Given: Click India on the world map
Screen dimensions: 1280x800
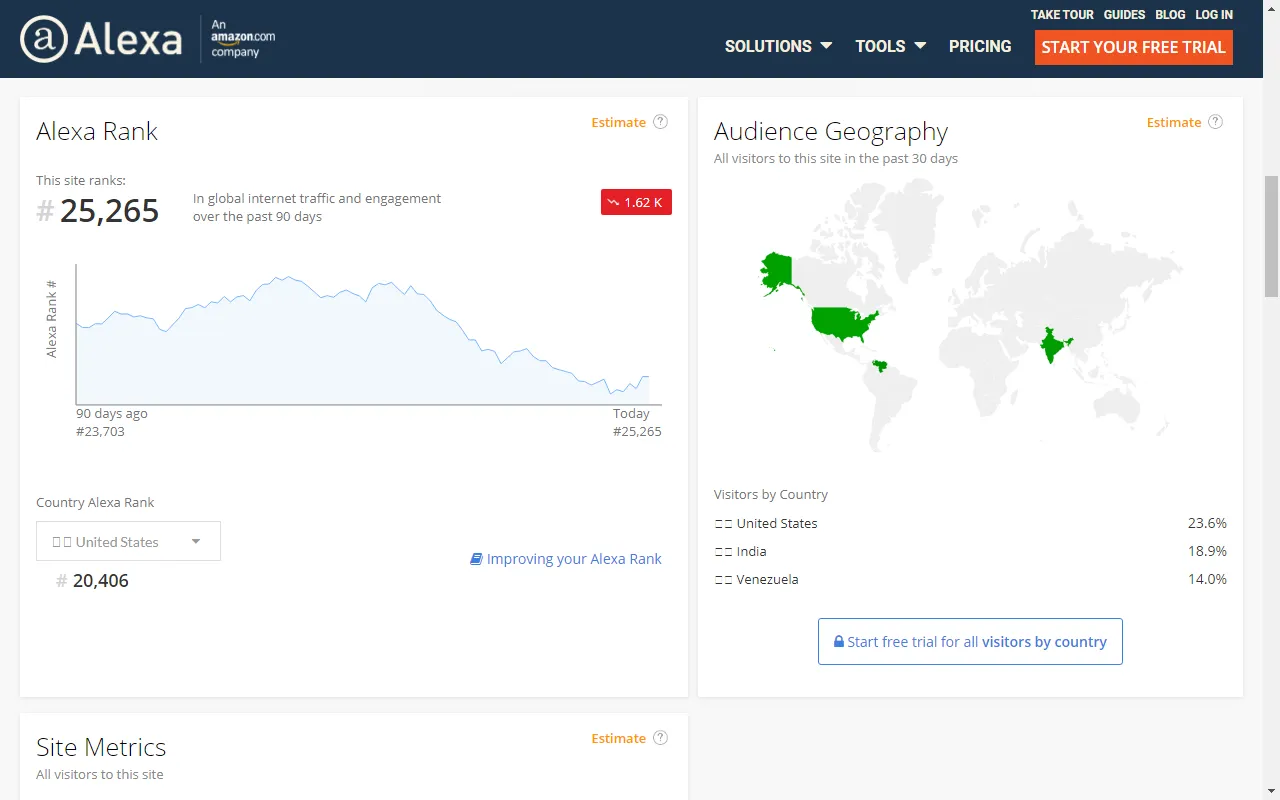Looking at the screenshot, I should (x=1054, y=346).
